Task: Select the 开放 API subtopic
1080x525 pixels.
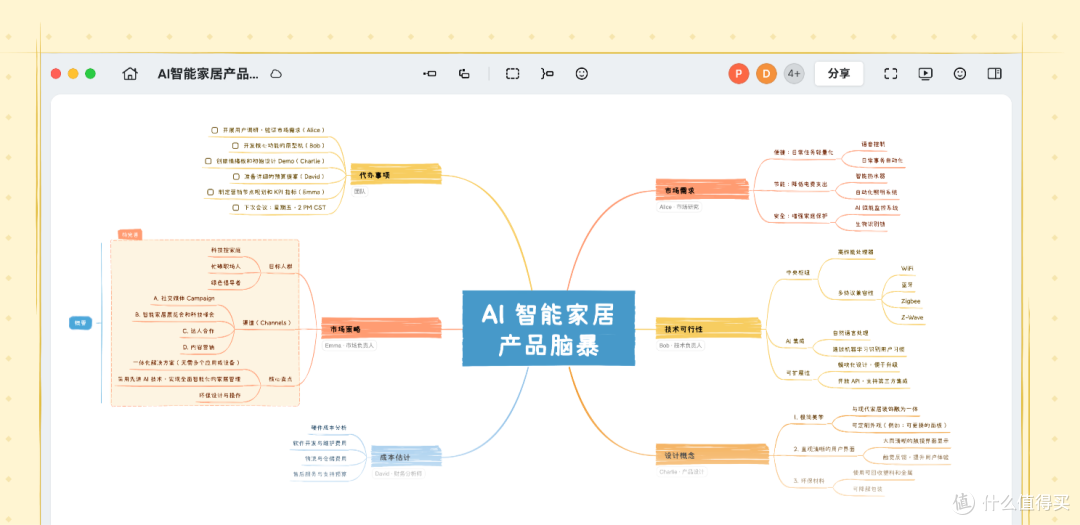Action: point(872,381)
